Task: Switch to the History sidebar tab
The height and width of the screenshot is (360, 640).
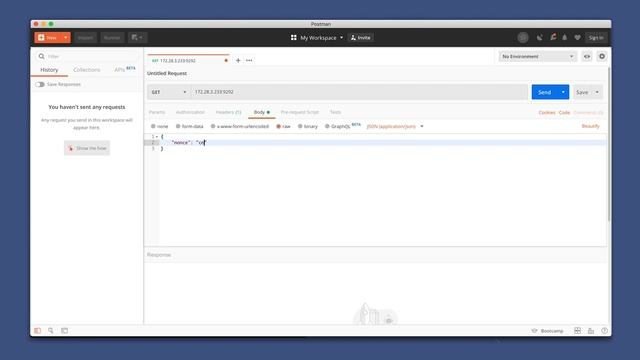Action: [49, 70]
